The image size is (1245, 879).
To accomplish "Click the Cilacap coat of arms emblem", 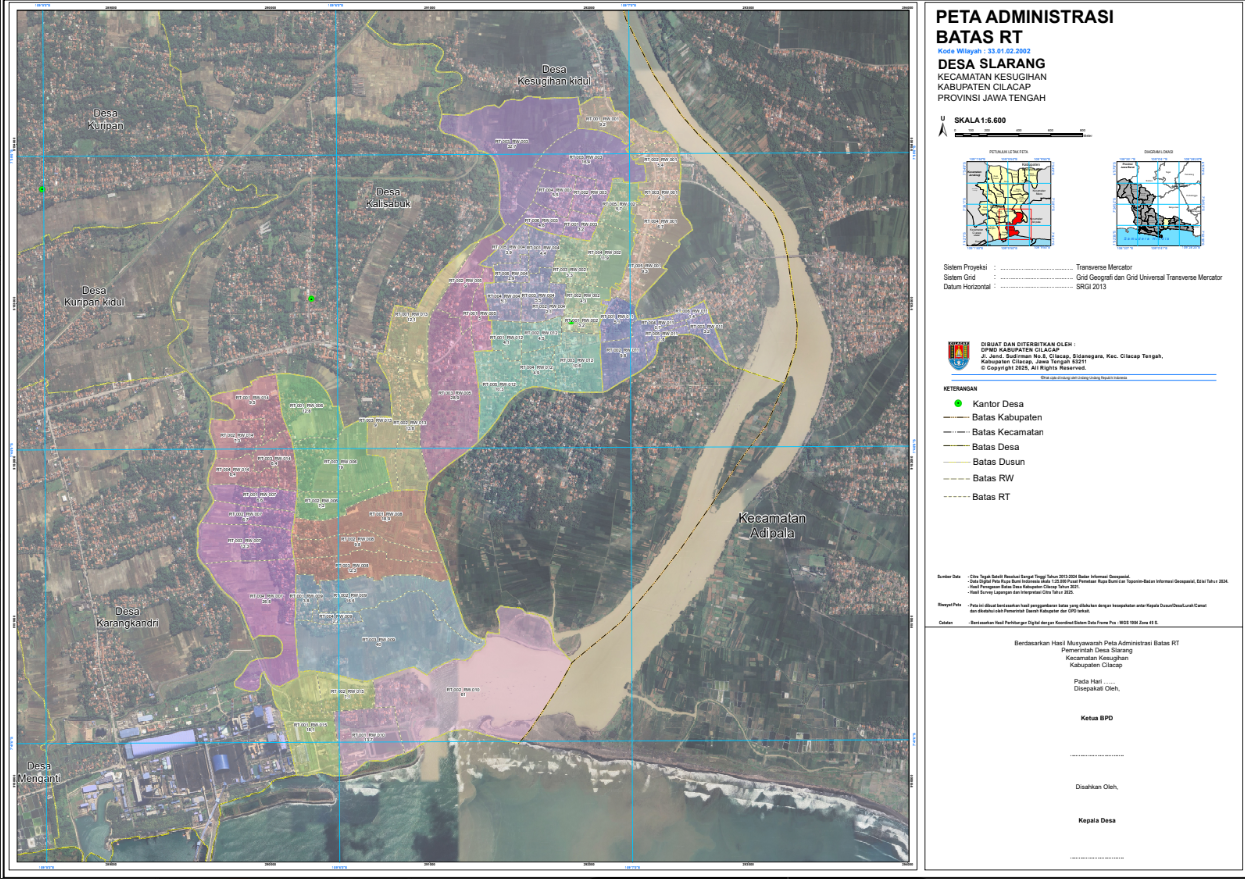I will (957, 355).
